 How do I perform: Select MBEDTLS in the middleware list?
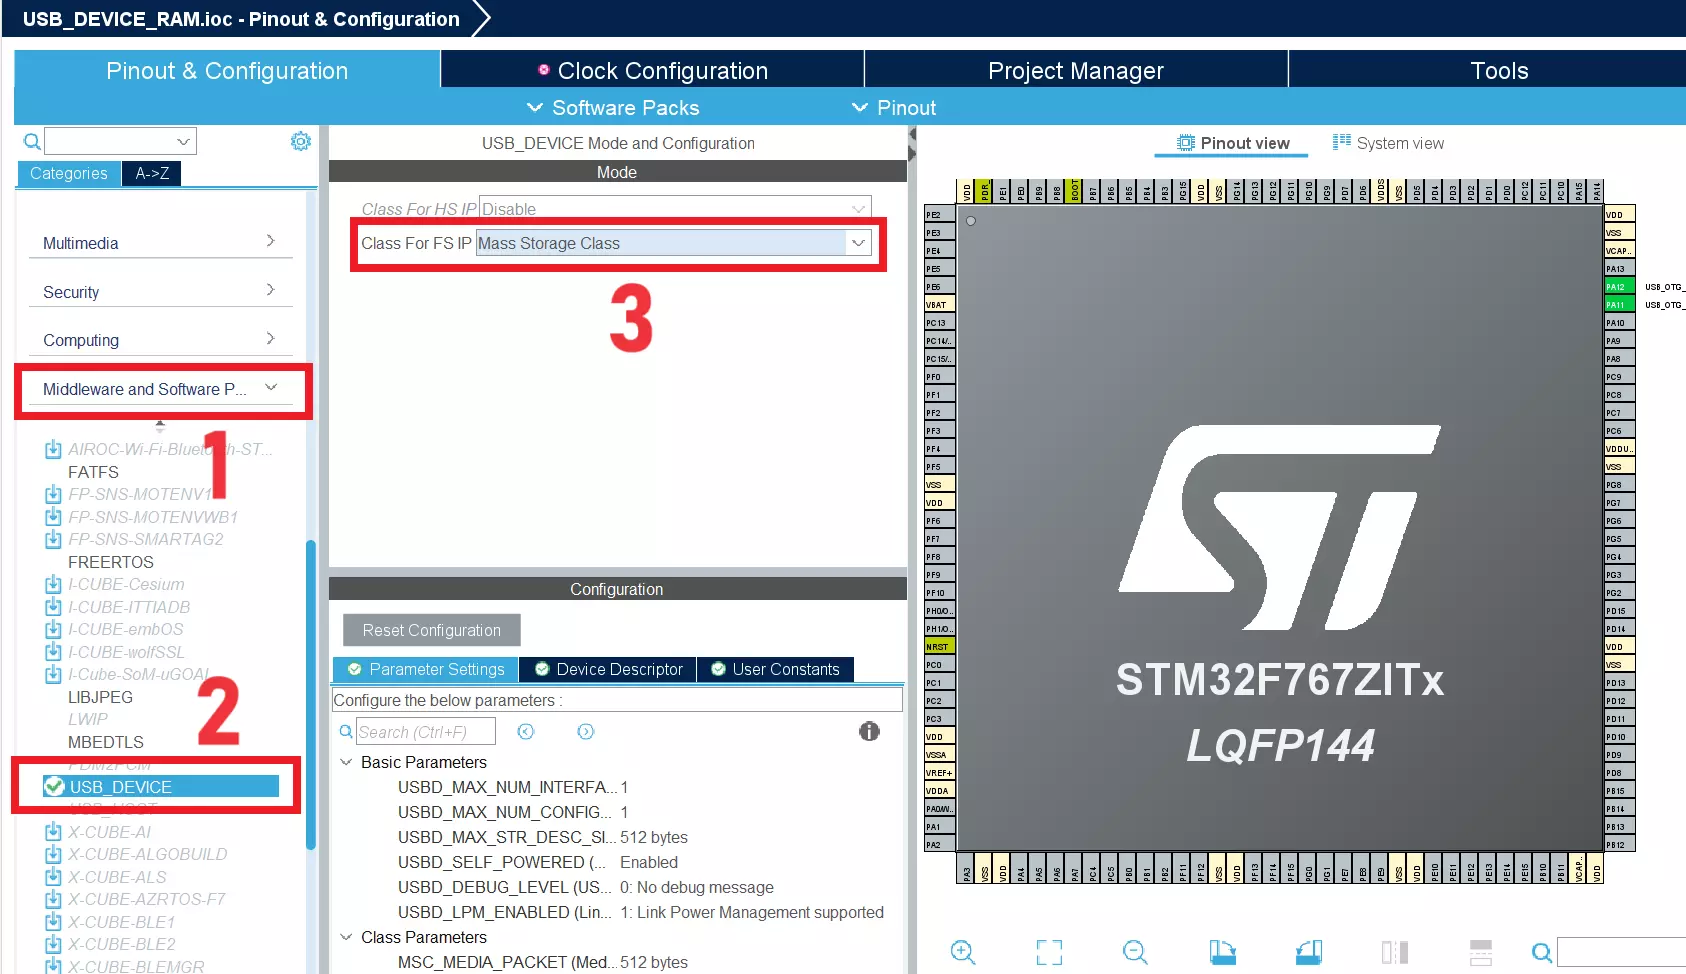tap(106, 742)
